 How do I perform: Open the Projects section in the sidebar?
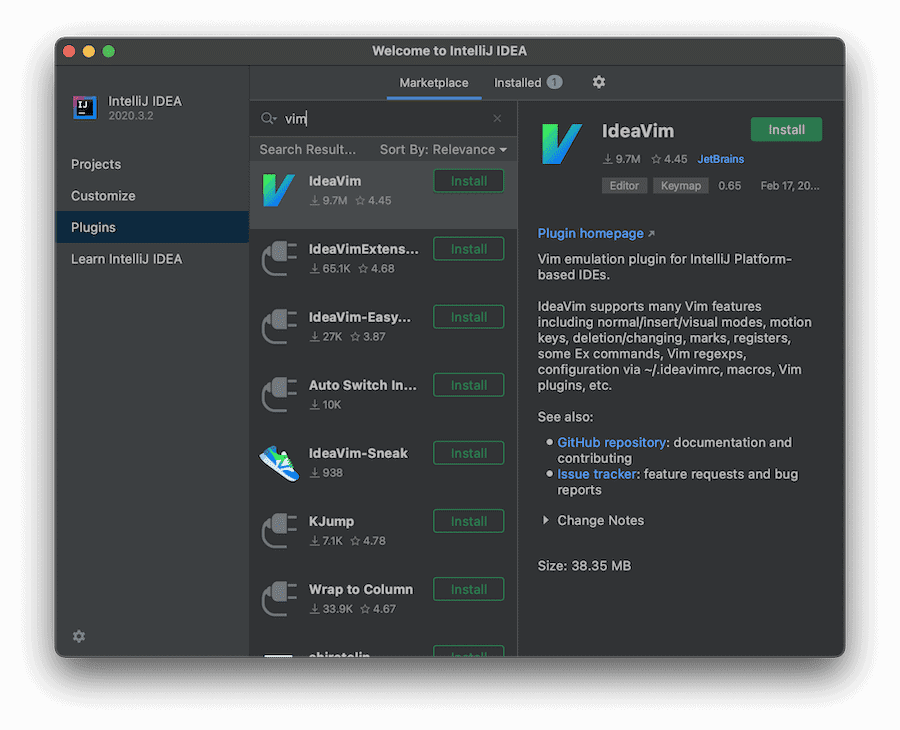click(96, 164)
